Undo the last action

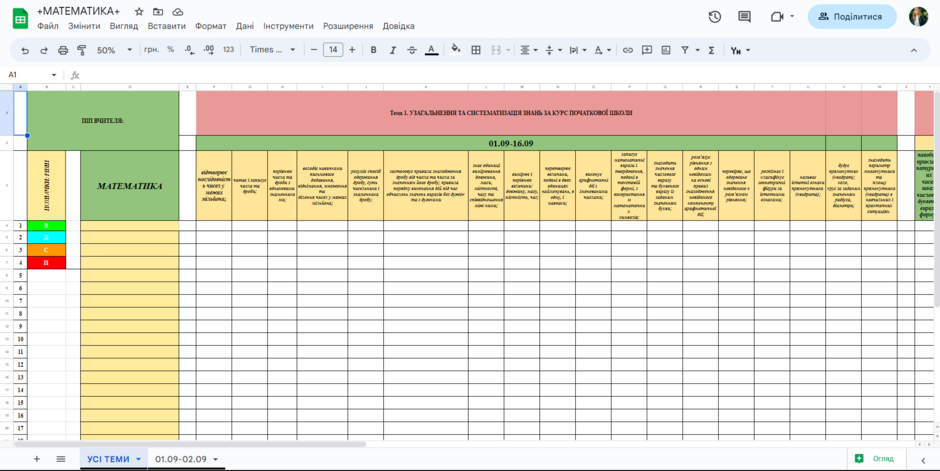[x=25, y=50]
